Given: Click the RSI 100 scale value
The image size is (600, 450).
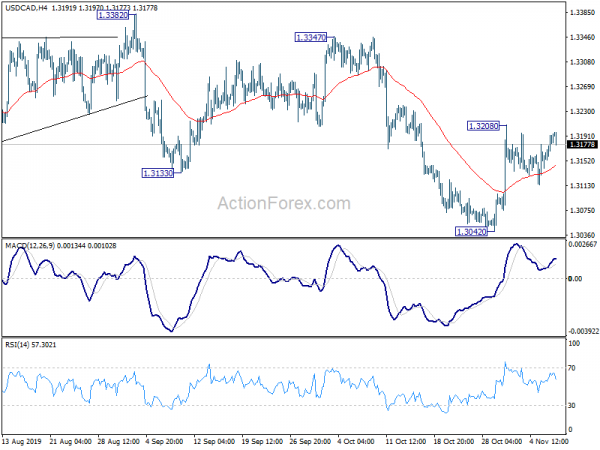Looking at the screenshot, I should [574, 344].
